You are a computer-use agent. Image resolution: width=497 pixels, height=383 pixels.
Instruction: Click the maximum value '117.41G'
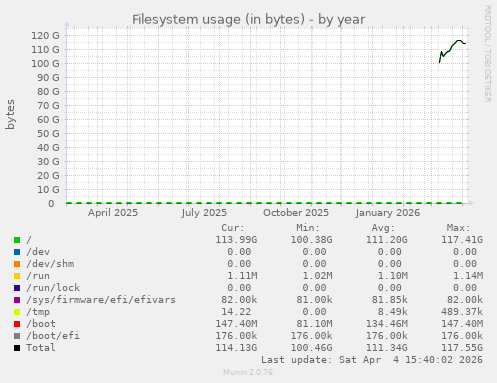462,240
